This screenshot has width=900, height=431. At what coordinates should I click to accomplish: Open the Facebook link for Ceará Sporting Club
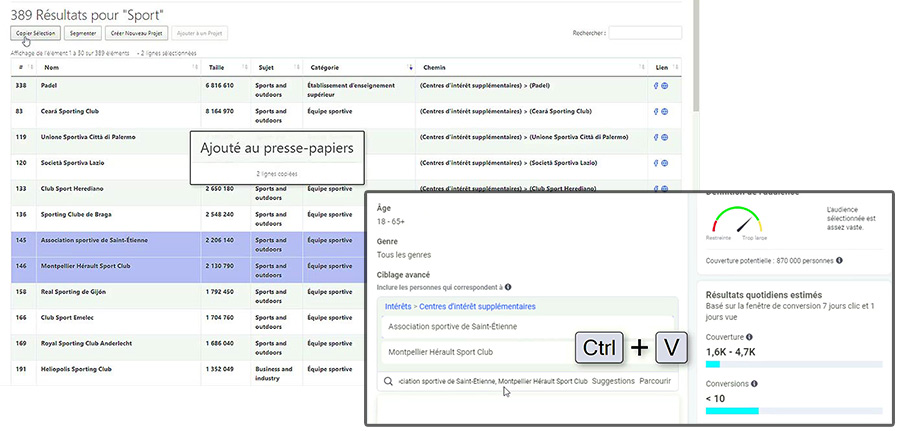coord(656,111)
